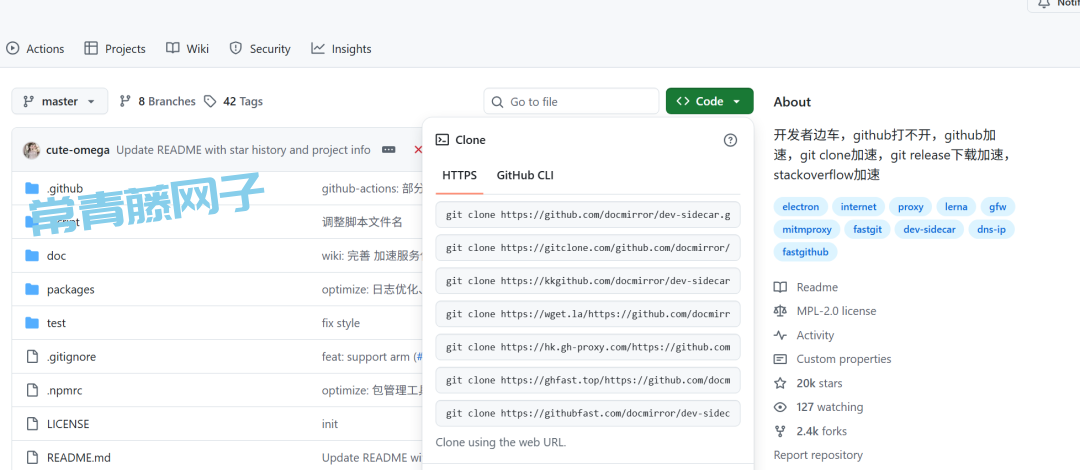Click the MPL-2.0 license scale icon
1080x470 pixels.
(x=780, y=311)
